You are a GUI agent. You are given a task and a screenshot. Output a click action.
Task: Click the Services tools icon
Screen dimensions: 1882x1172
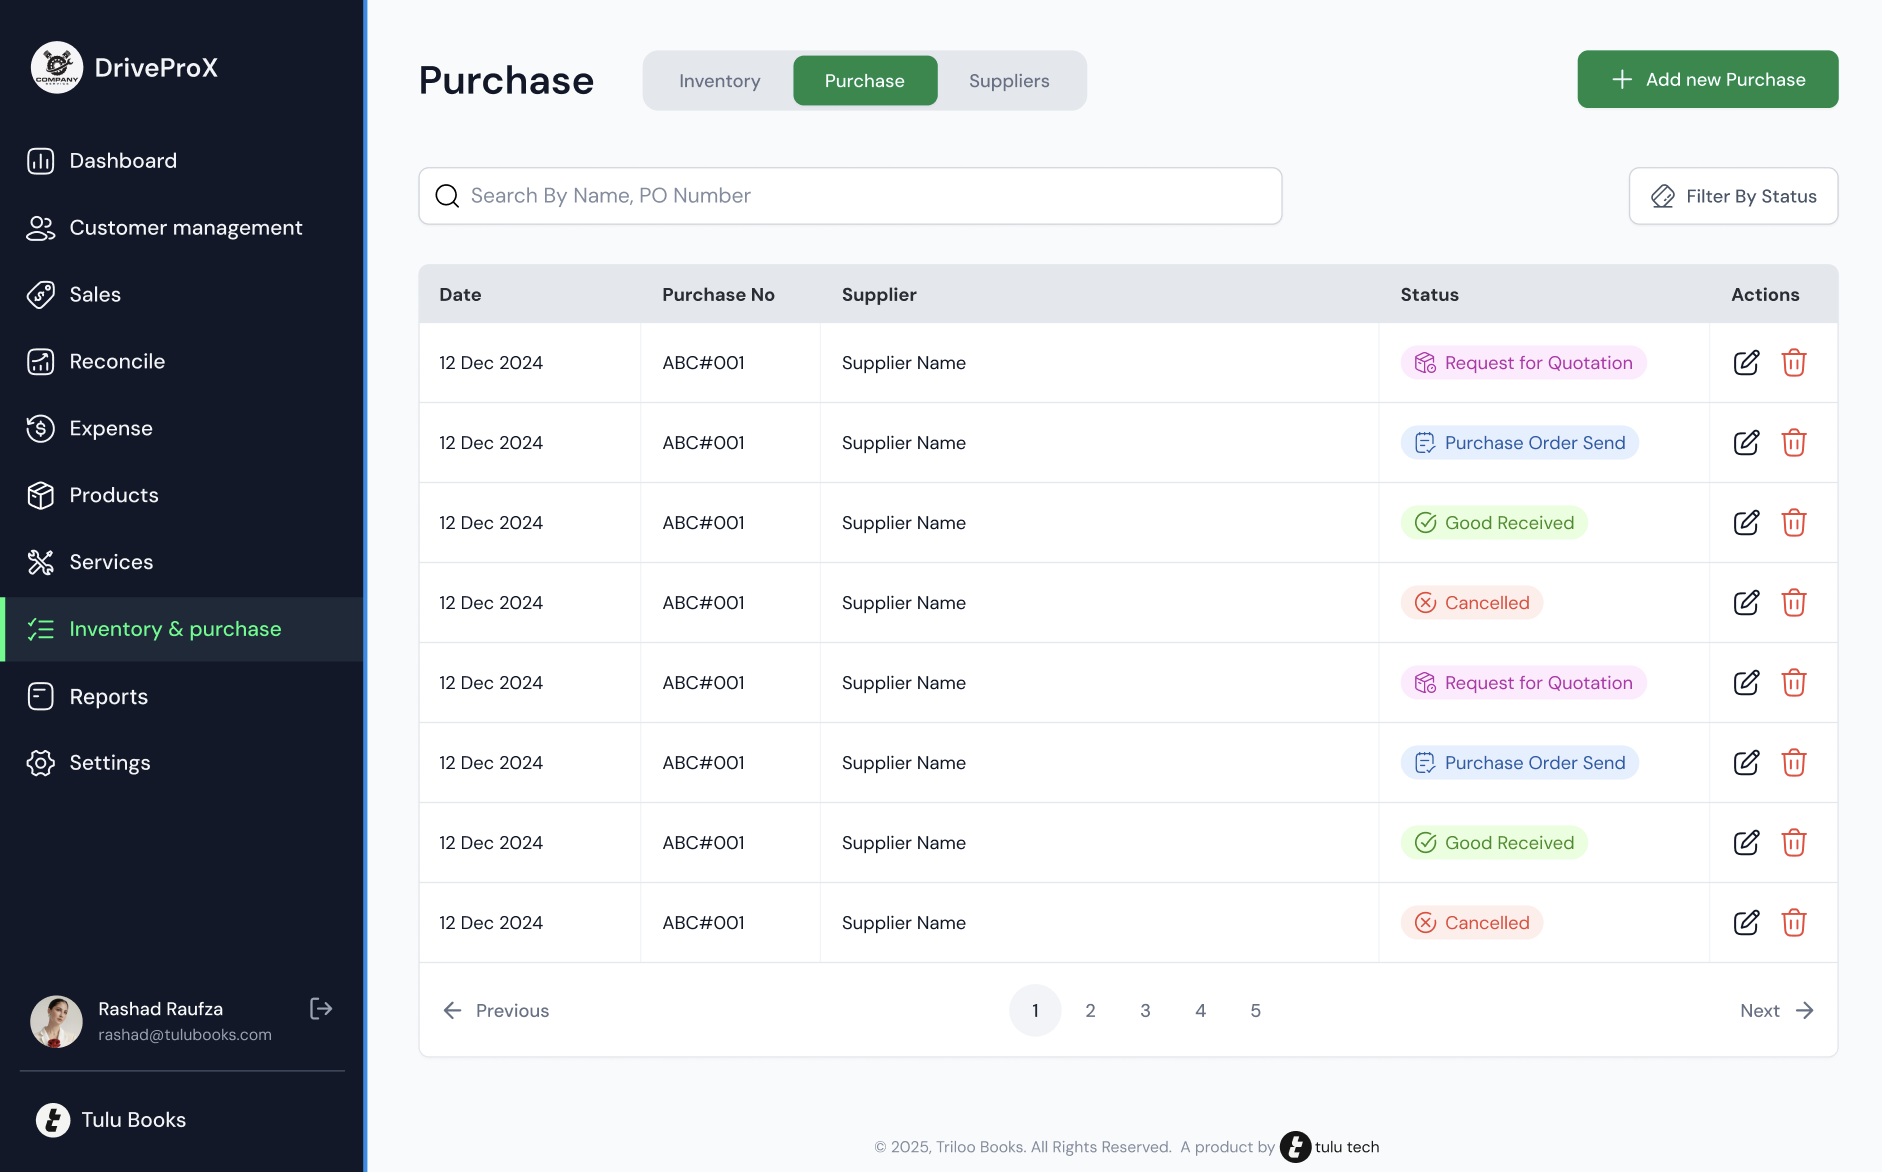pos(41,561)
